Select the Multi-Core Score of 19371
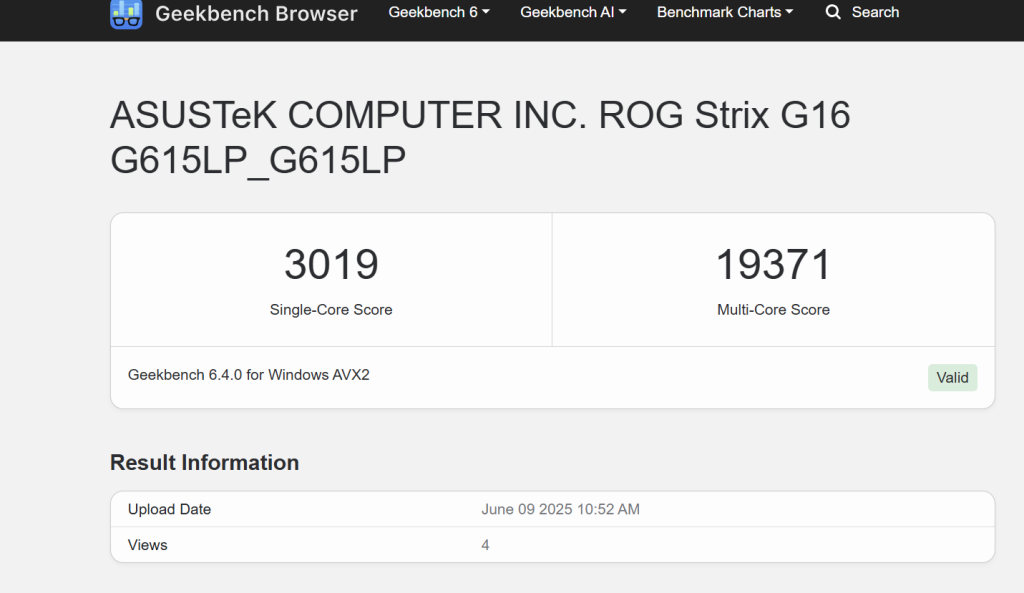1024x593 pixels. (773, 264)
